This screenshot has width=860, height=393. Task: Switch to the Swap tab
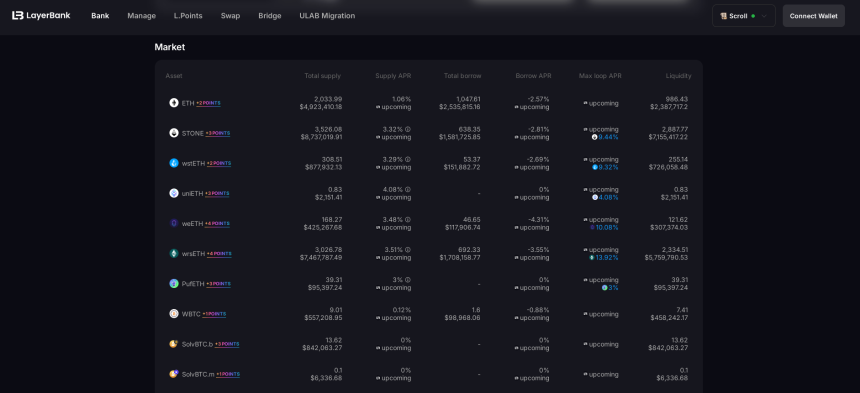tap(230, 16)
